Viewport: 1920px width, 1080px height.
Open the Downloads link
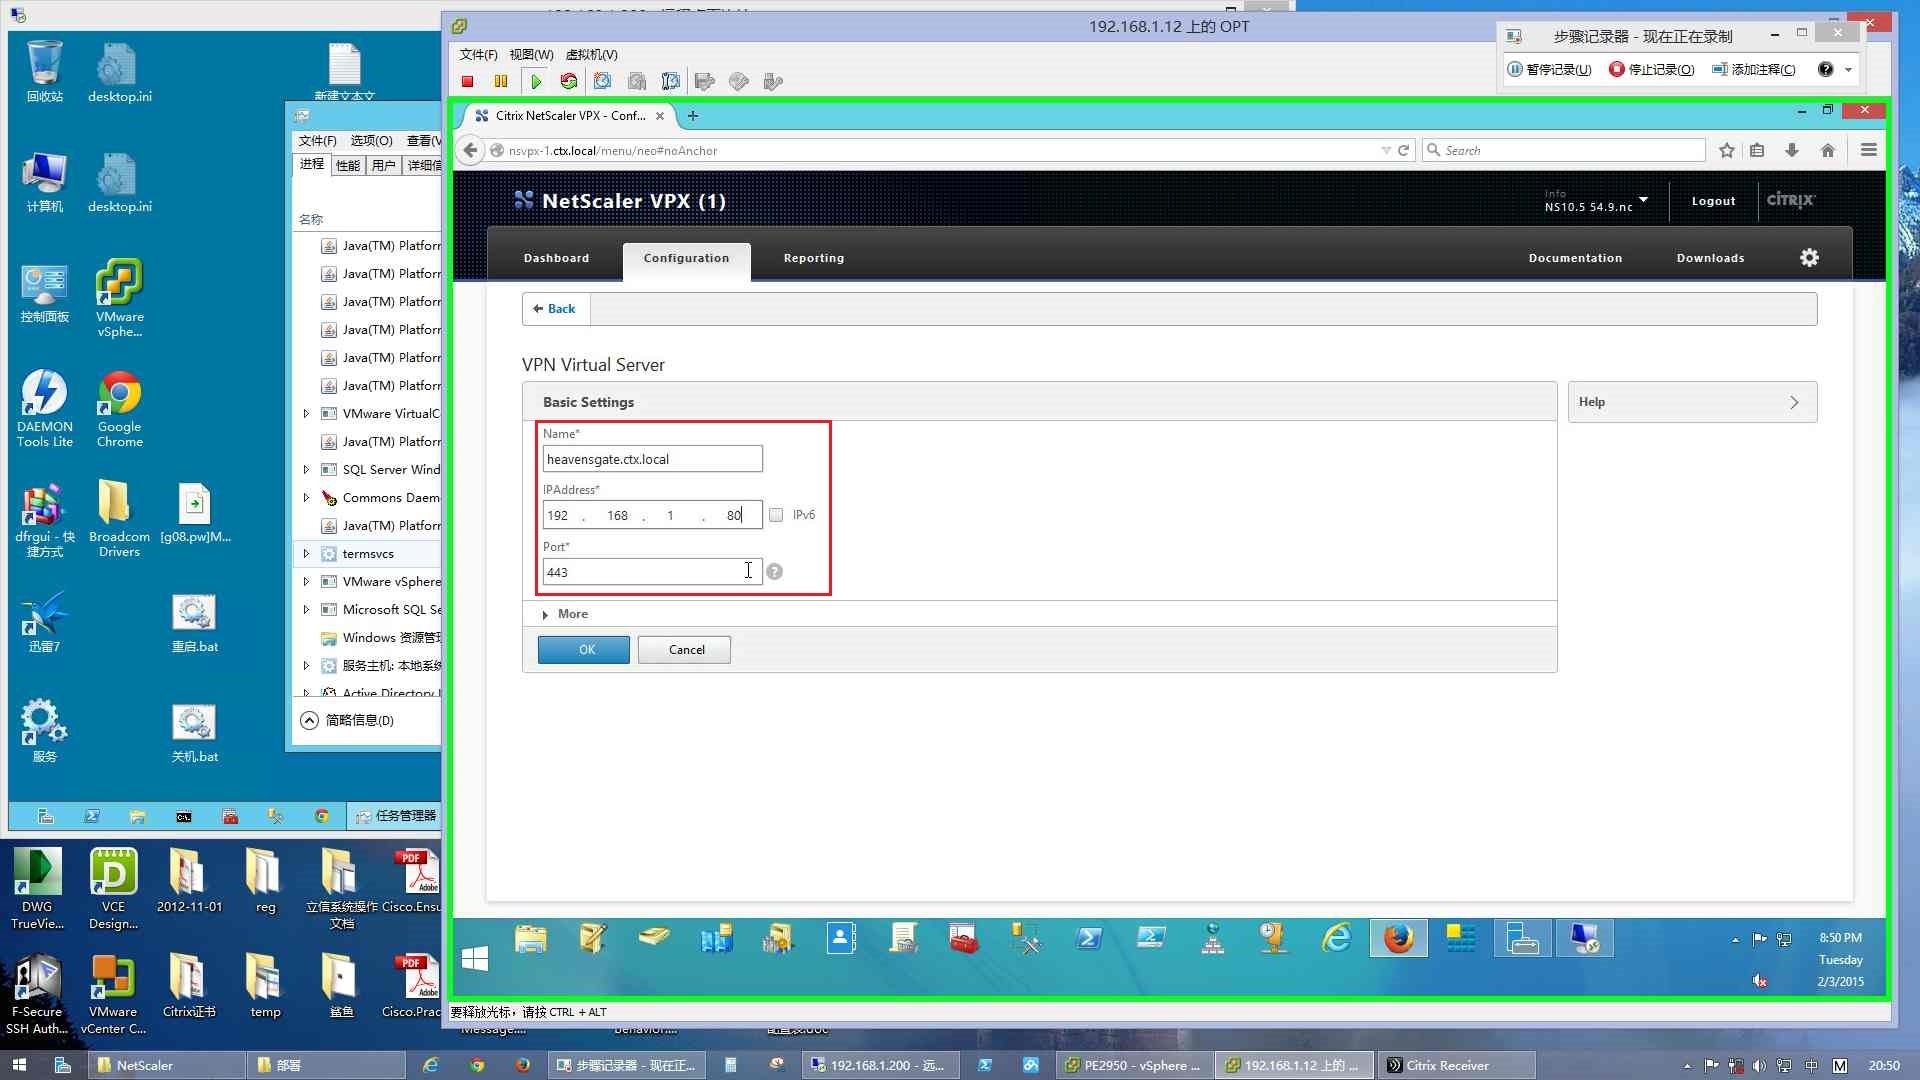point(1710,259)
